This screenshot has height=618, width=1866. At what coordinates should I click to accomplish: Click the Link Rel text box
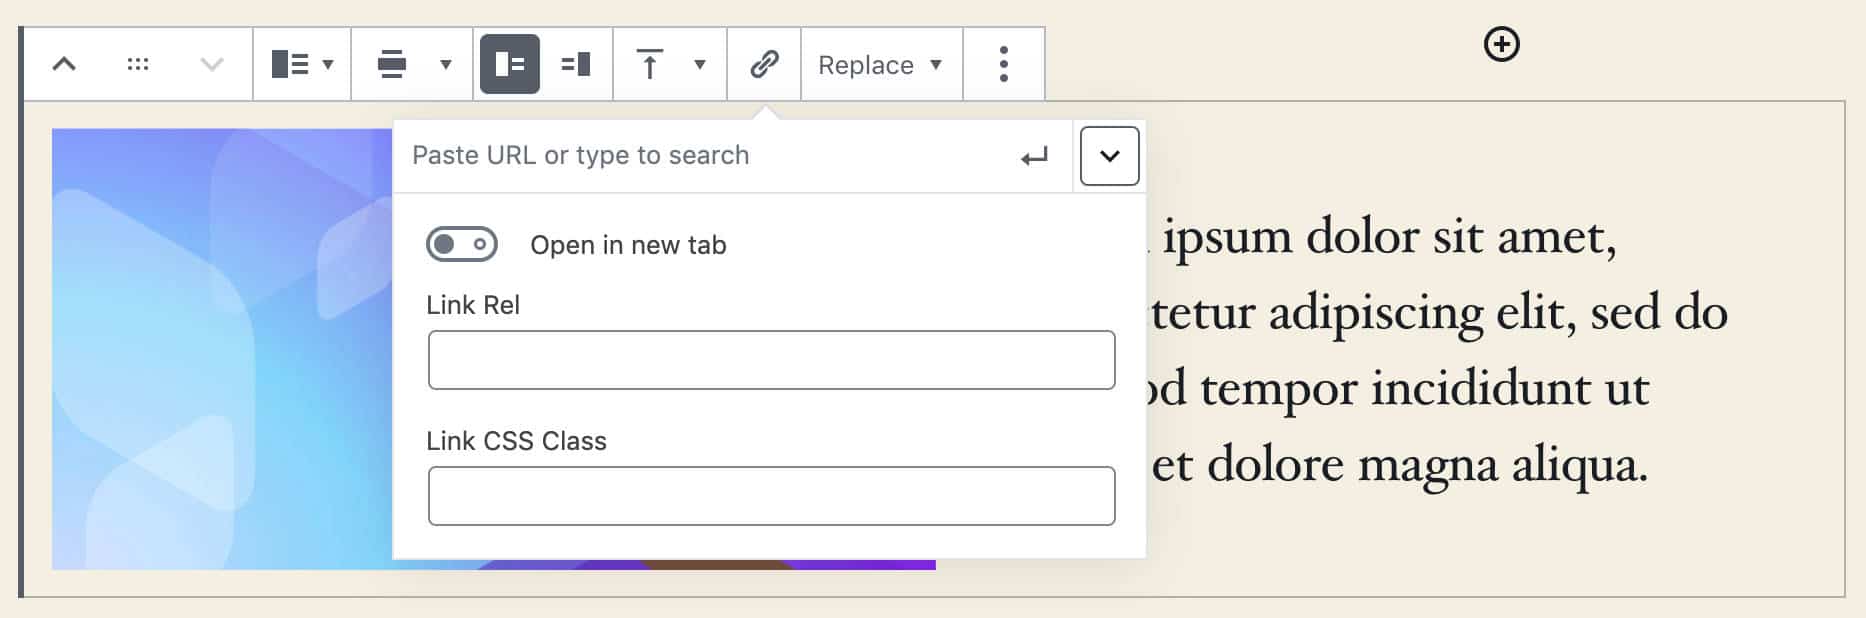(771, 360)
